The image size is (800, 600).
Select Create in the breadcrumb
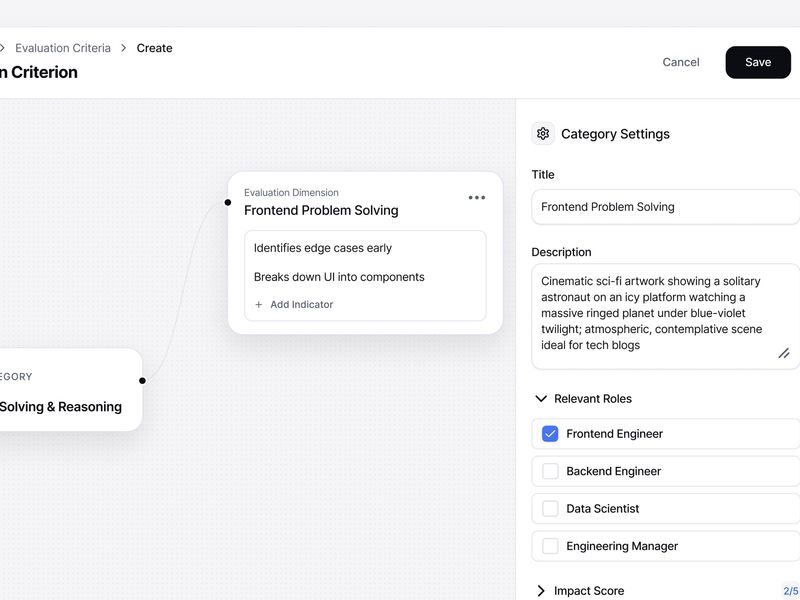[156, 47]
